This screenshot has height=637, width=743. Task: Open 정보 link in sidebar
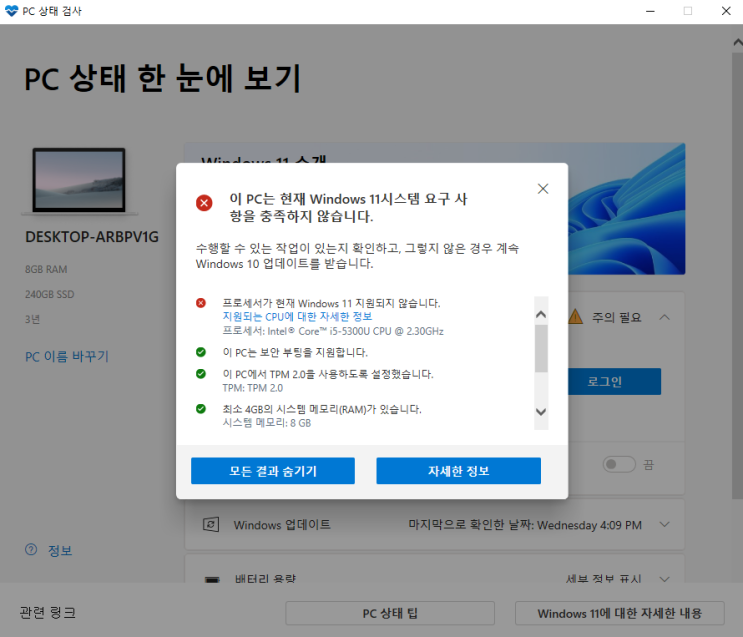click(60, 551)
